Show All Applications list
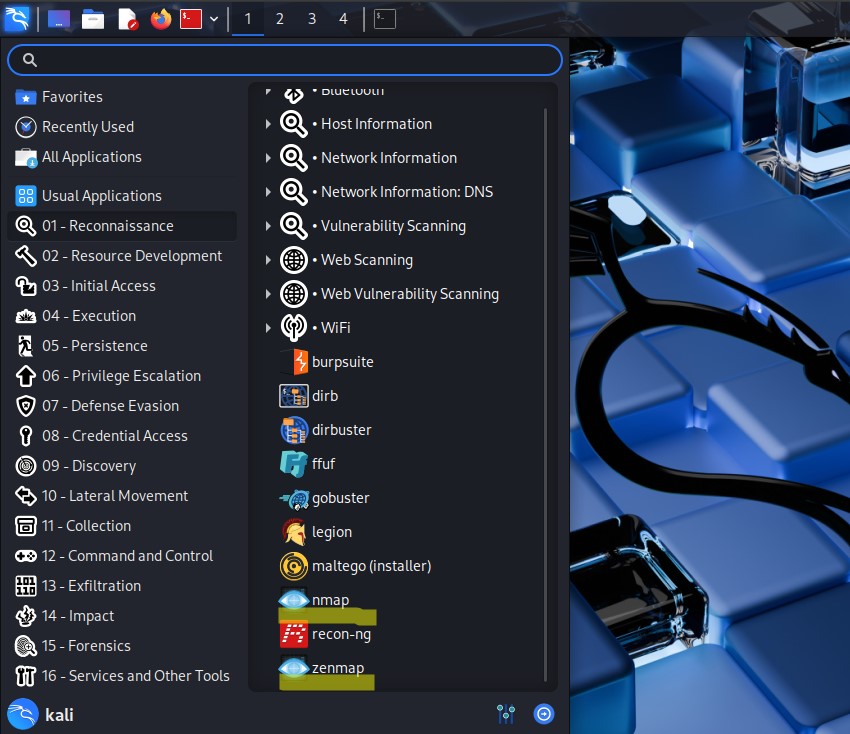 pyautogui.click(x=90, y=157)
